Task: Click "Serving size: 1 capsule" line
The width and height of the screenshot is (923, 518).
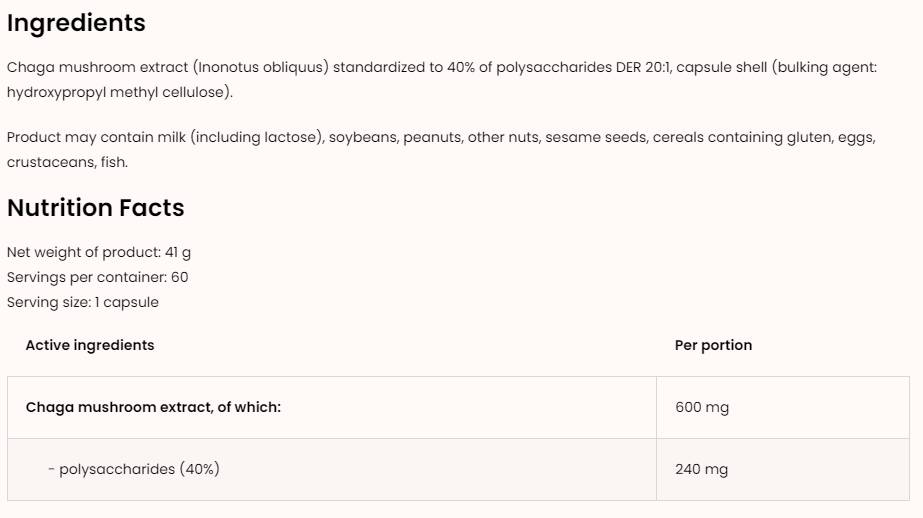Action: [82, 302]
